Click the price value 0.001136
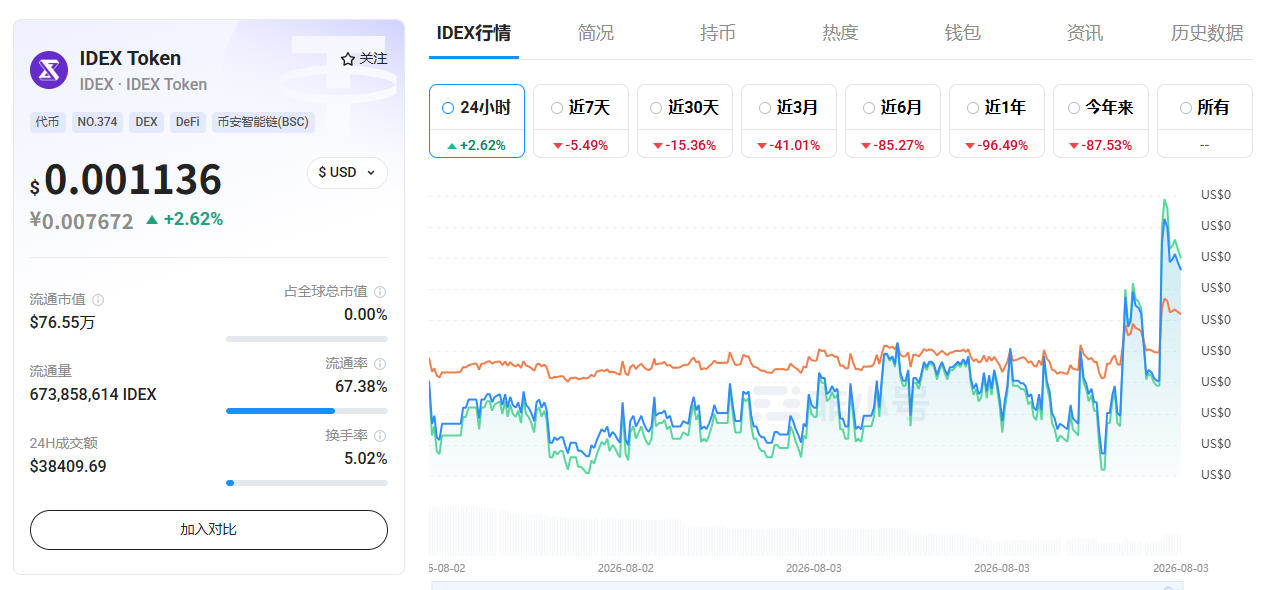The image size is (1268, 590). pyautogui.click(x=133, y=180)
